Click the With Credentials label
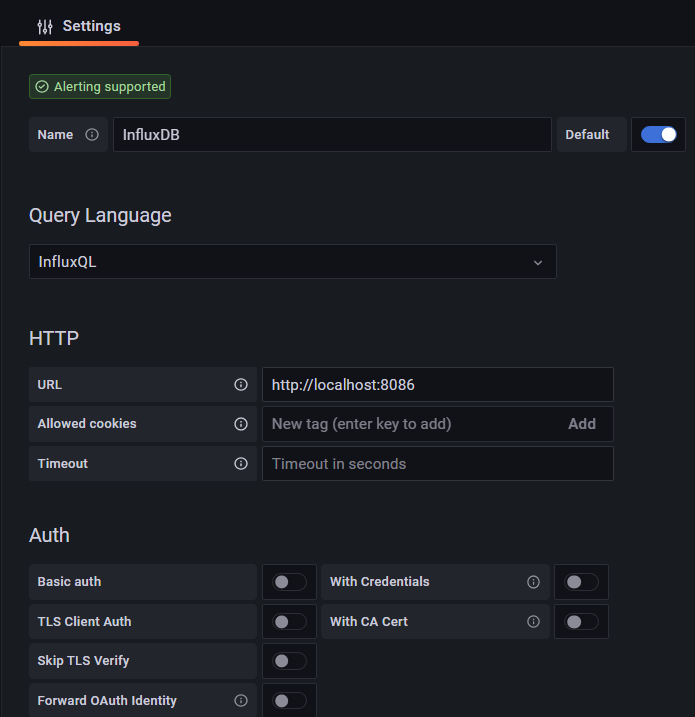Image resolution: width=695 pixels, height=717 pixels. point(380,582)
